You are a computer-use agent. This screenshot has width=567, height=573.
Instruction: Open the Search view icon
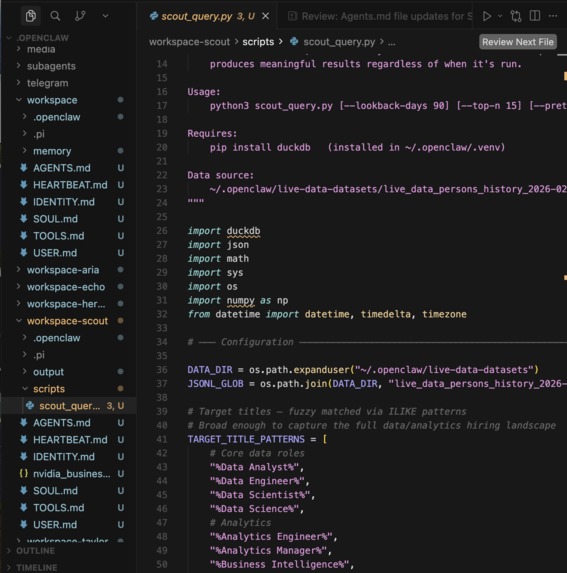click(x=55, y=16)
